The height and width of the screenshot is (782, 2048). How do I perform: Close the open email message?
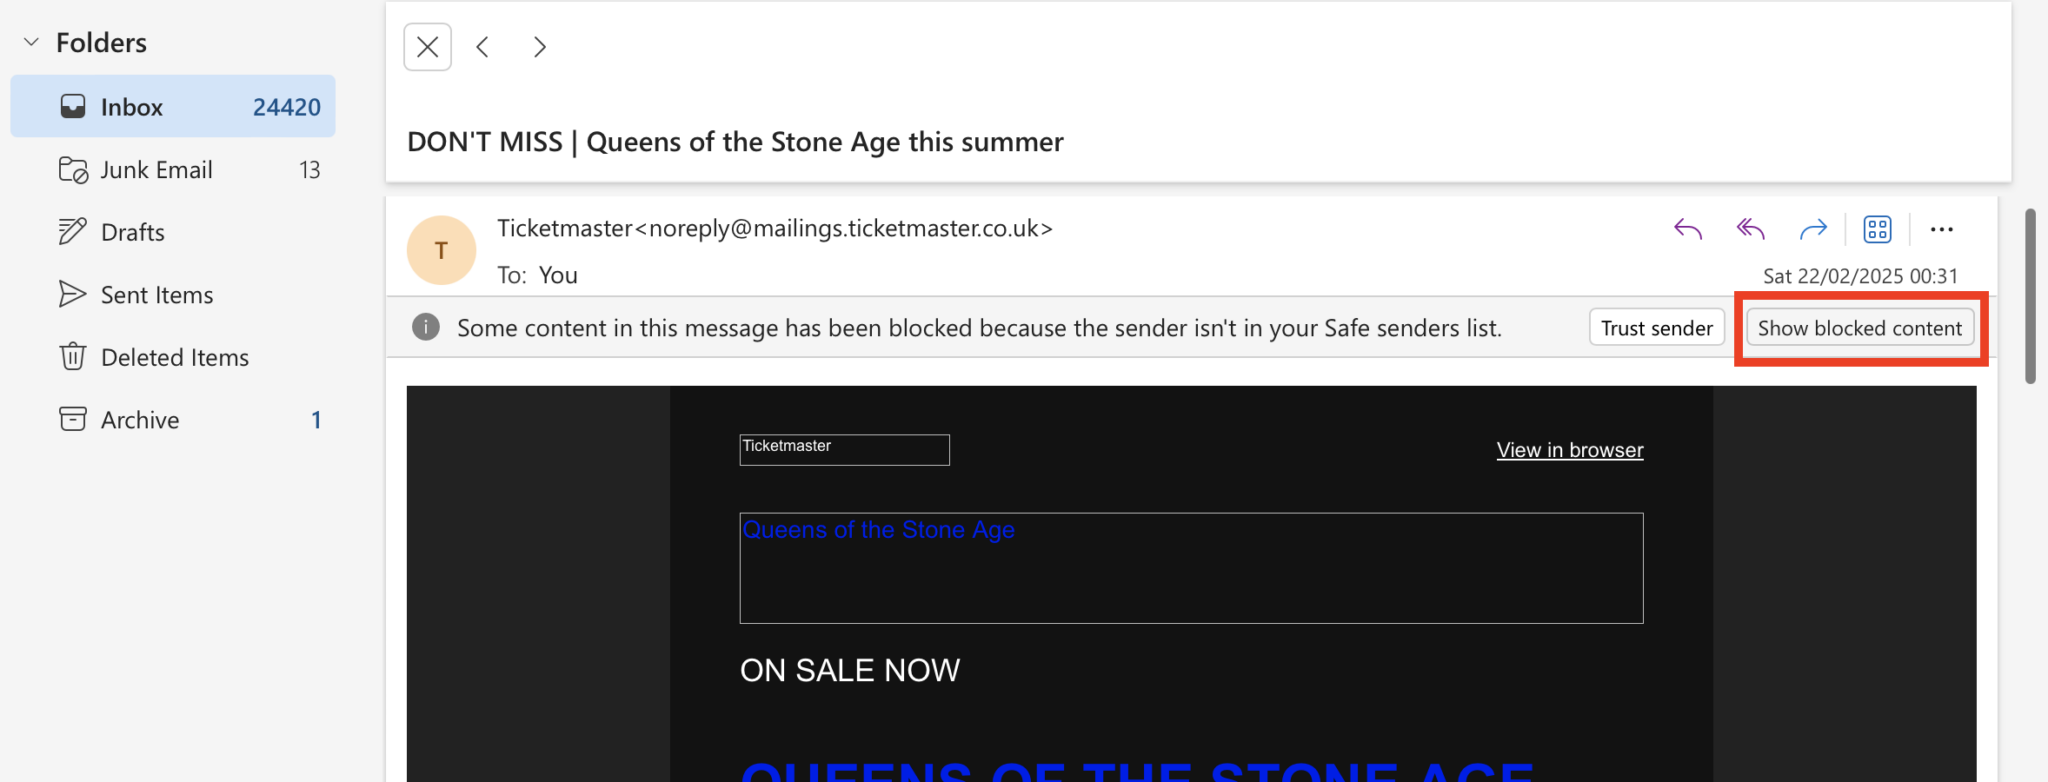coord(428,47)
